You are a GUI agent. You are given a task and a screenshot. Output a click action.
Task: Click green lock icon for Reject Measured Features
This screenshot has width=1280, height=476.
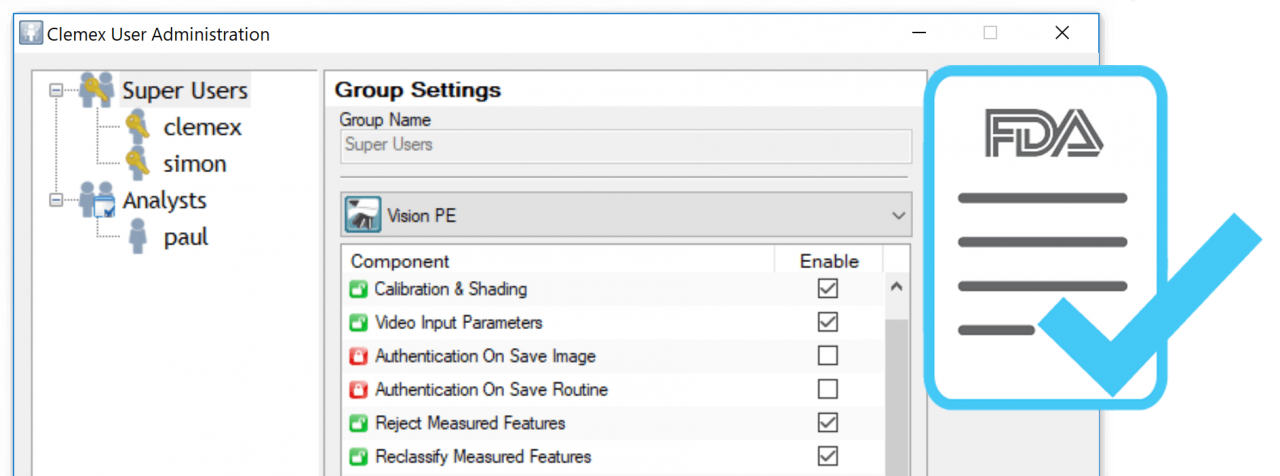click(358, 423)
